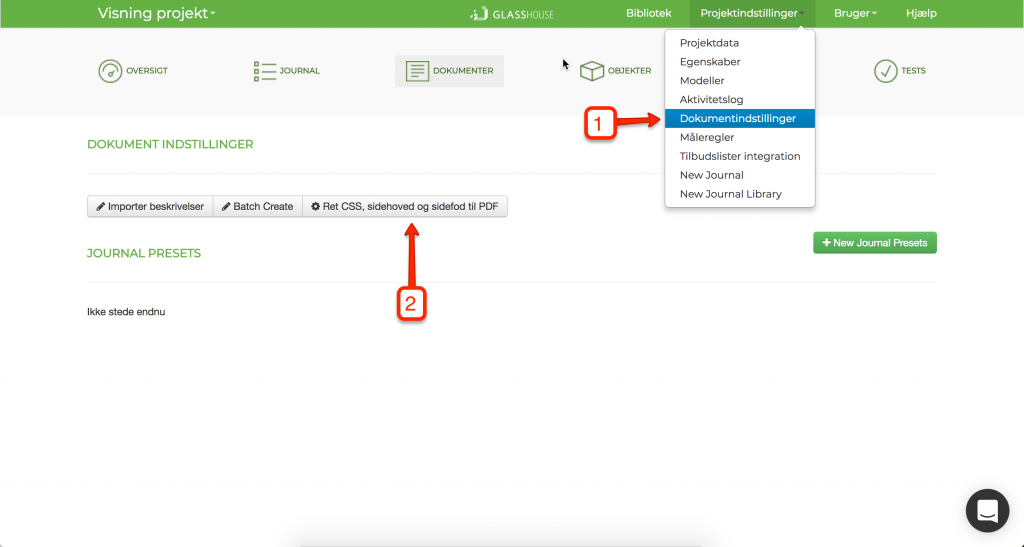
Task: Open the Hjælp link
Action: point(921,13)
